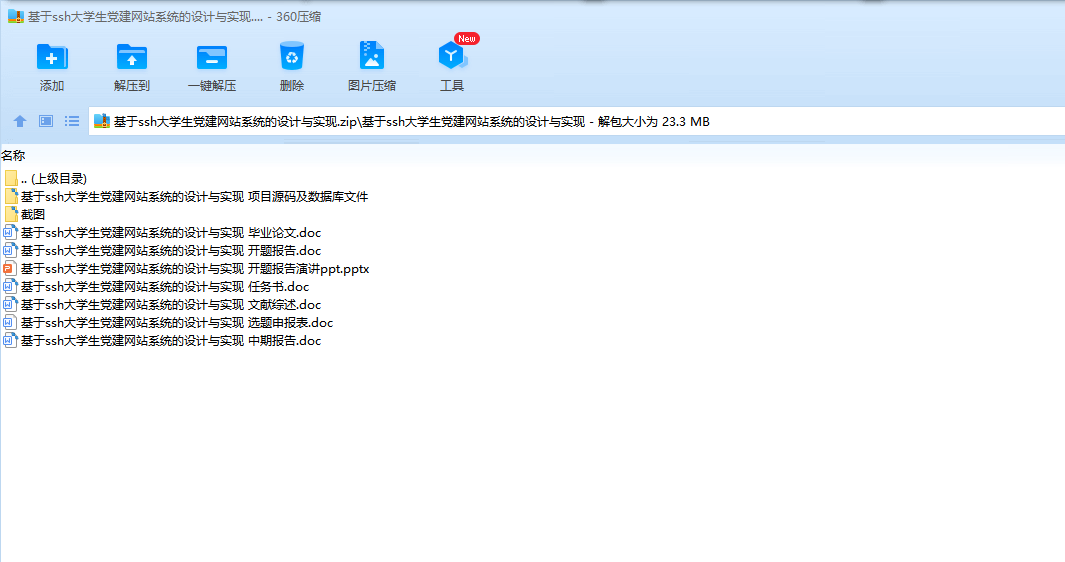Image resolution: width=1065 pixels, height=562 pixels.
Task: Open the 工具 (Tools) icon with New badge
Action: pyautogui.click(x=452, y=56)
